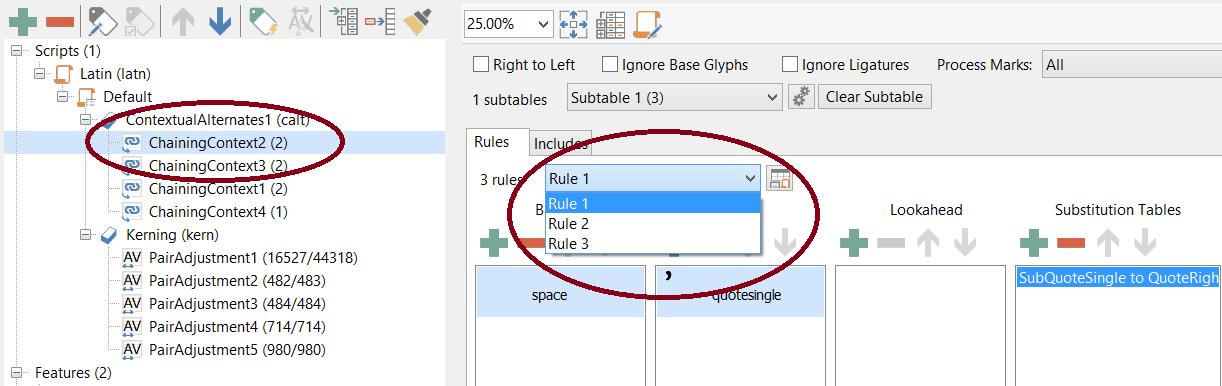Click the broom clean-up icon in toolbar
The height and width of the screenshot is (386, 1222).
coord(416,20)
